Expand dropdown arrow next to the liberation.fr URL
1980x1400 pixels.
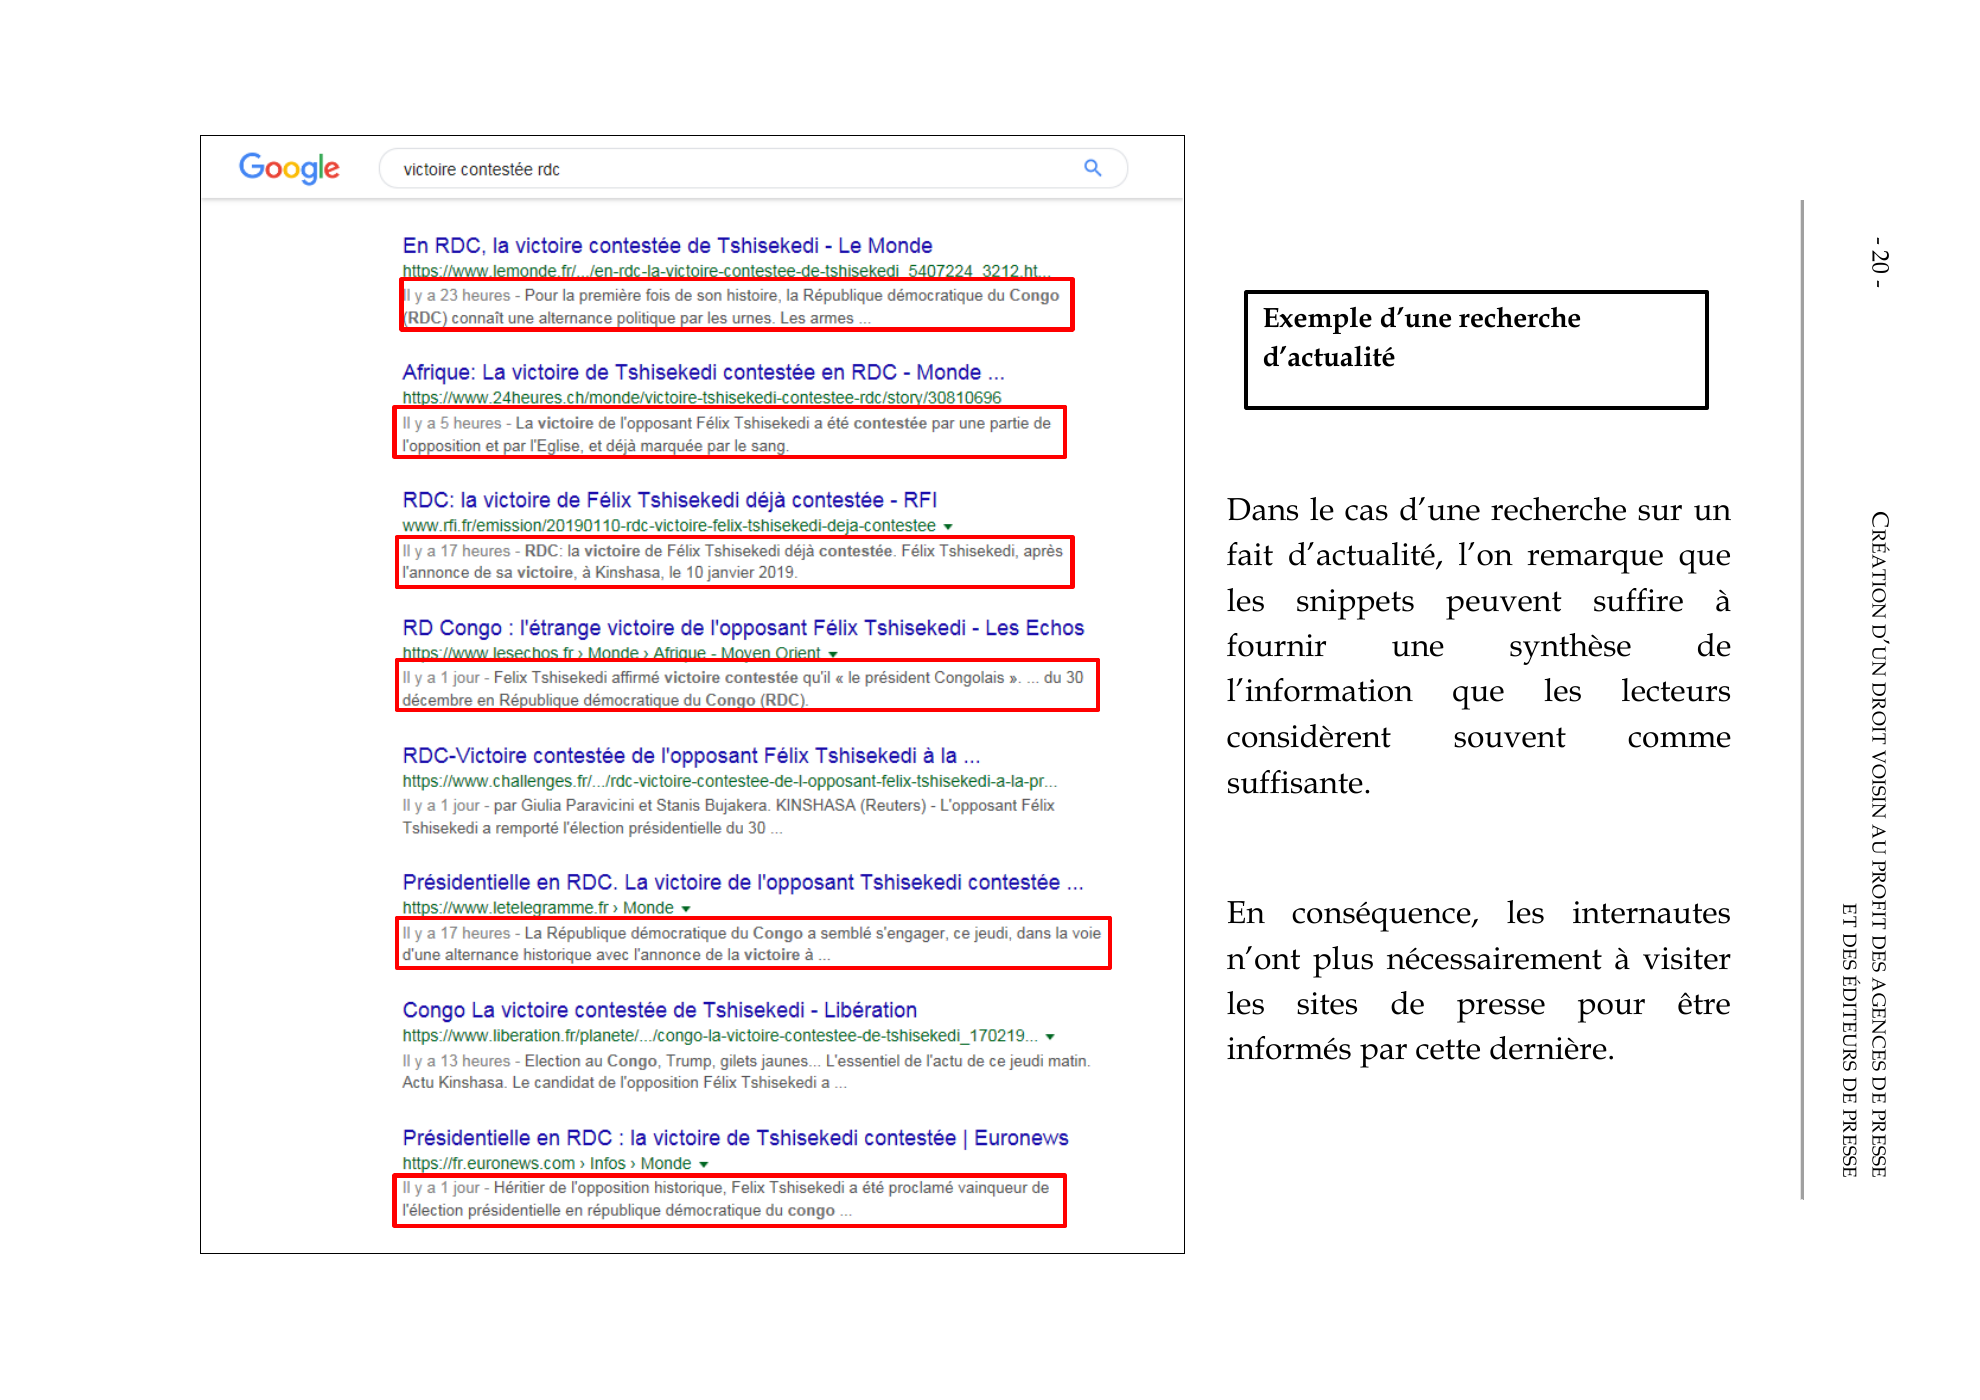pyautogui.click(x=1050, y=1036)
